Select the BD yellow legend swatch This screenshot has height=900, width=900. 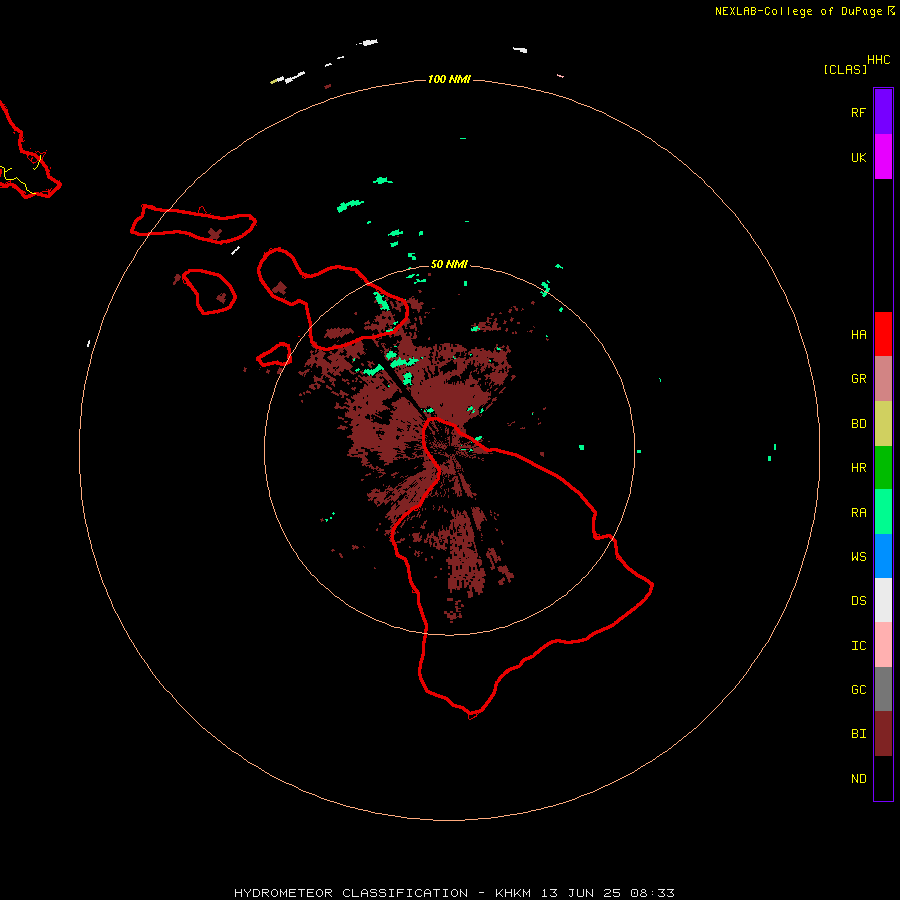click(x=883, y=424)
